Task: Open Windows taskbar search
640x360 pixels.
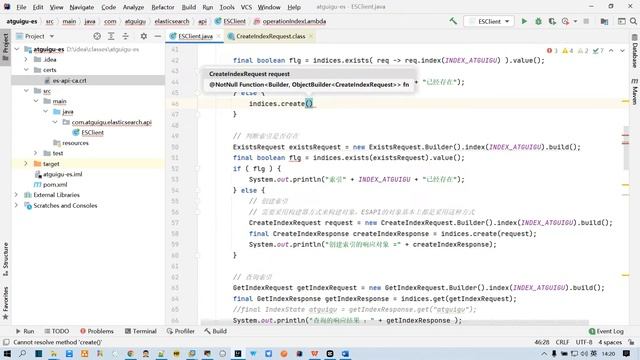Action: click(22, 353)
